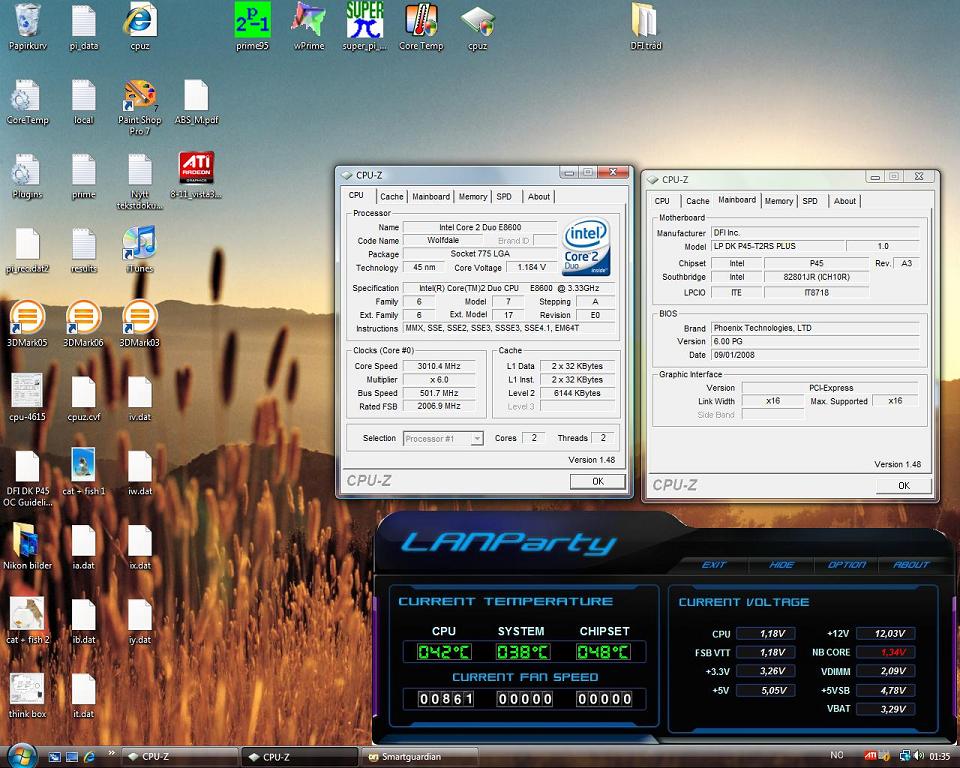The image size is (960, 768).
Task: Open ABOUT in LANParty Smartguardian
Action: (x=911, y=565)
